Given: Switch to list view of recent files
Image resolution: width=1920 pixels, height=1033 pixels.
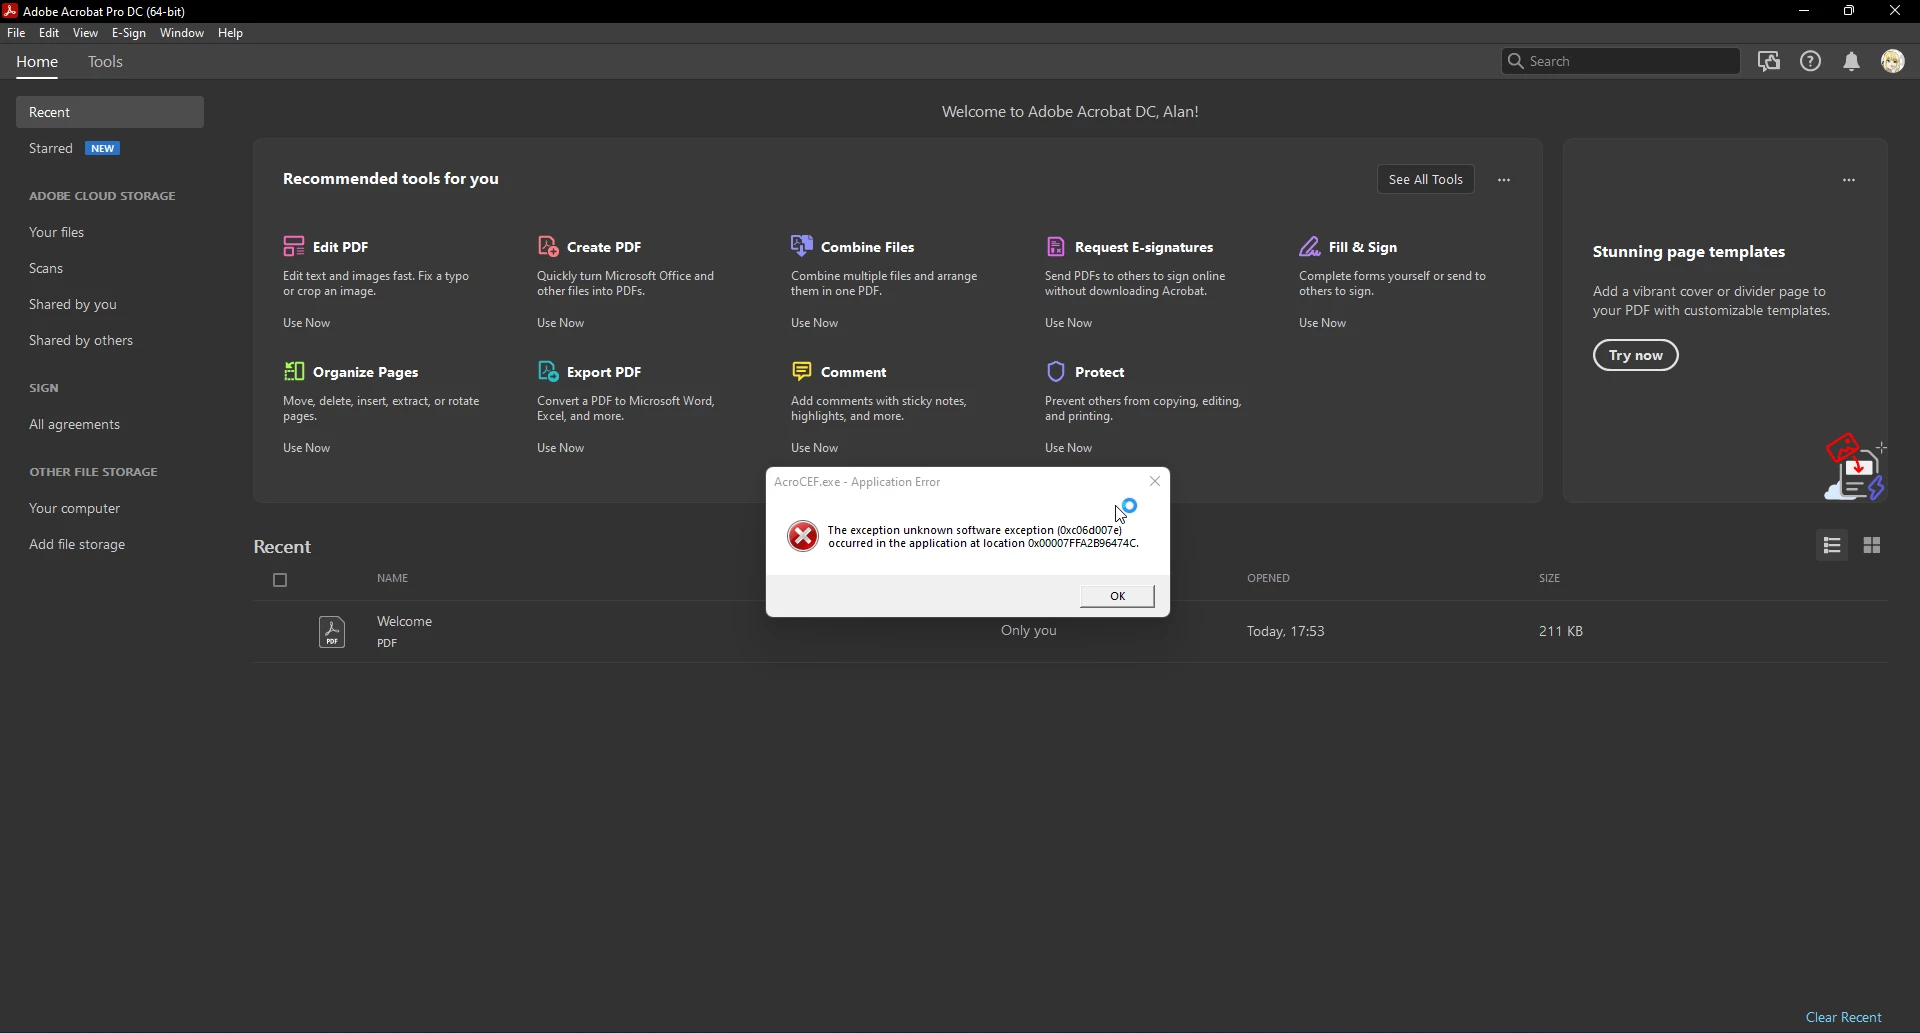Looking at the screenshot, I should (x=1832, y=545).
